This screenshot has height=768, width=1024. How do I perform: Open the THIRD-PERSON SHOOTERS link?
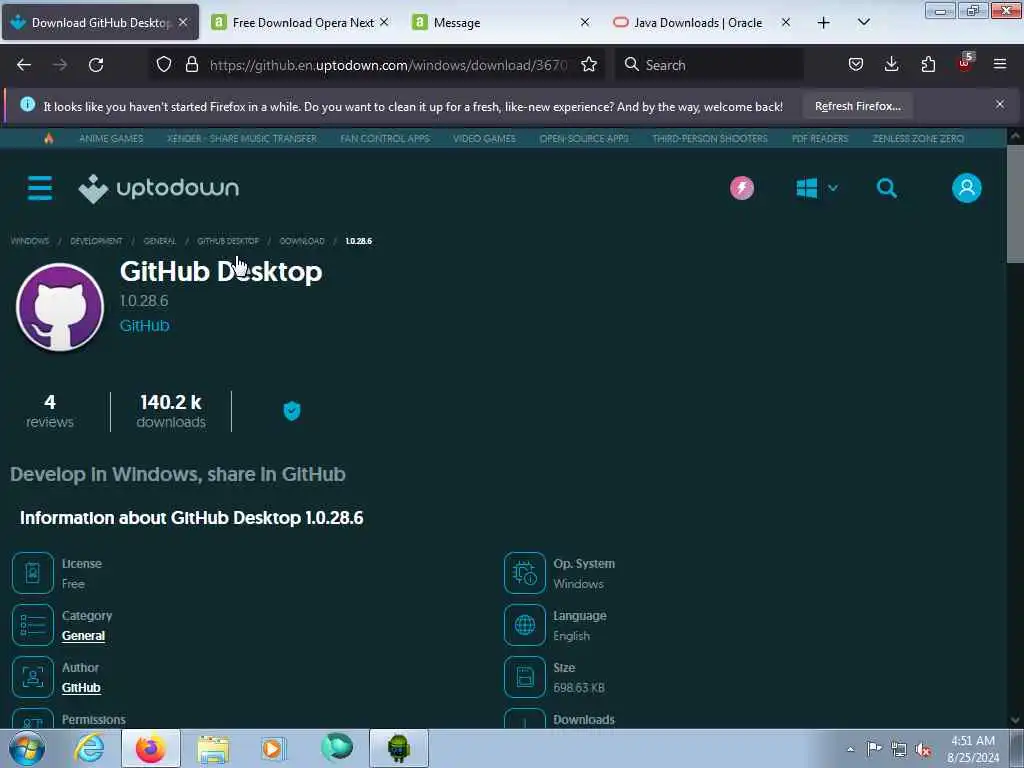pos(710,138)
